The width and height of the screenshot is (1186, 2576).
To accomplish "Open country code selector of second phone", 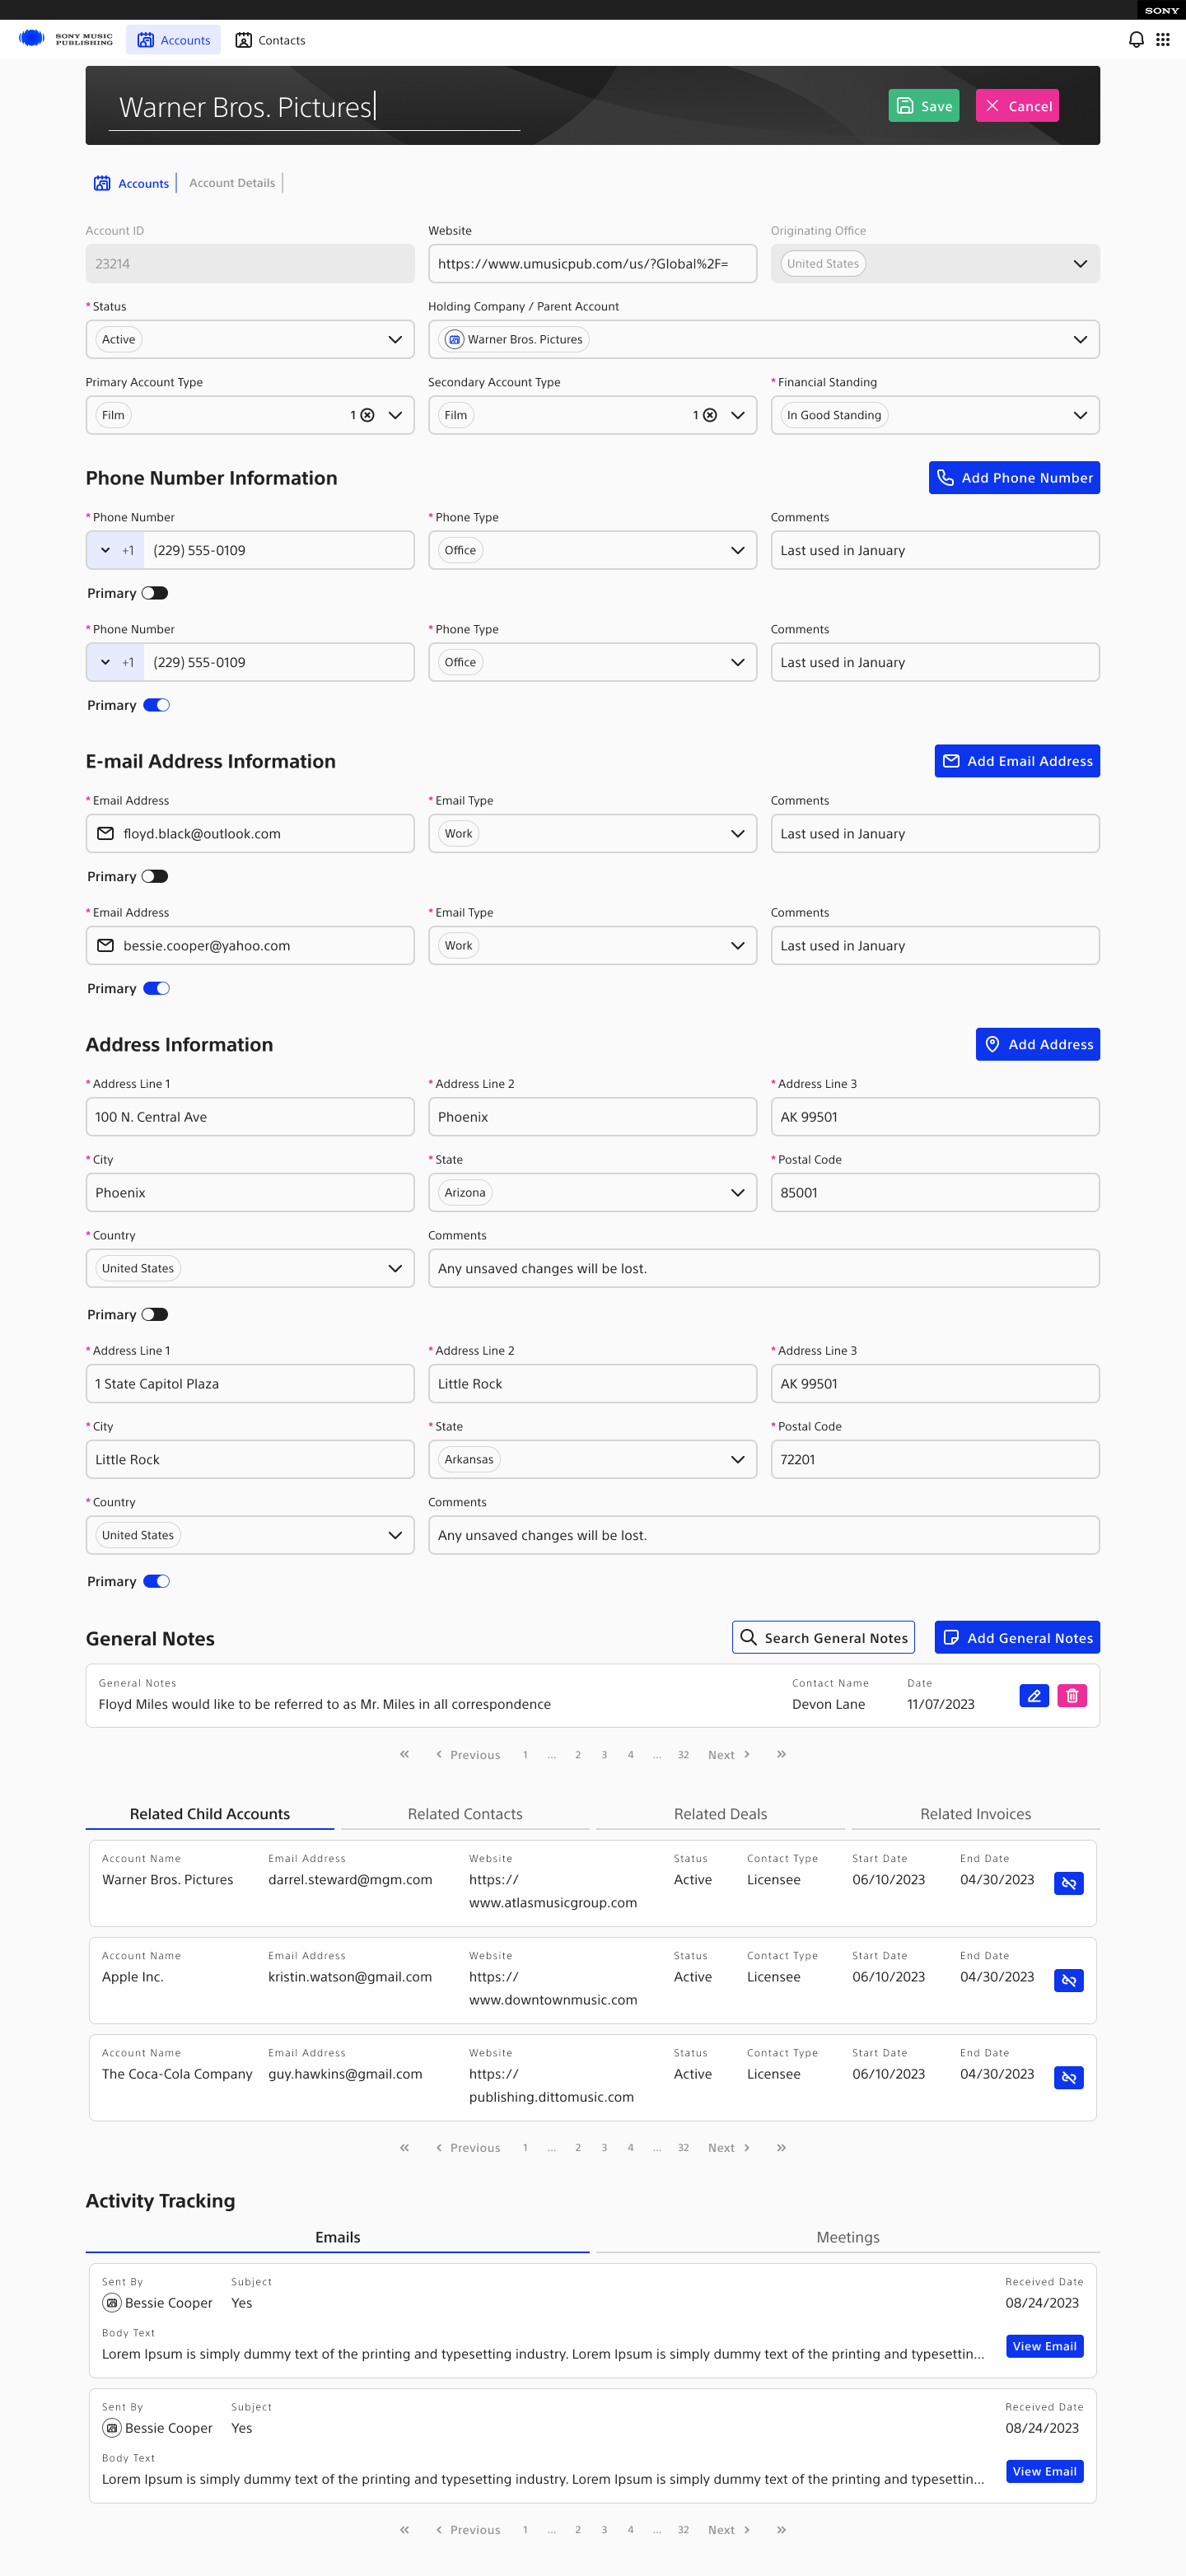I will (x=115, y=662).
